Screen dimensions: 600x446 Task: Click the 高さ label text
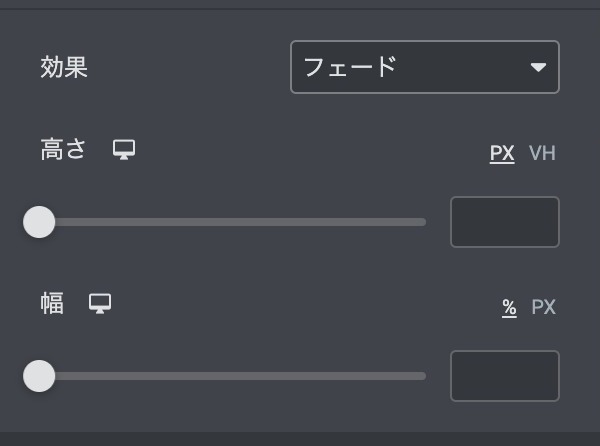(x=64, y=150)
